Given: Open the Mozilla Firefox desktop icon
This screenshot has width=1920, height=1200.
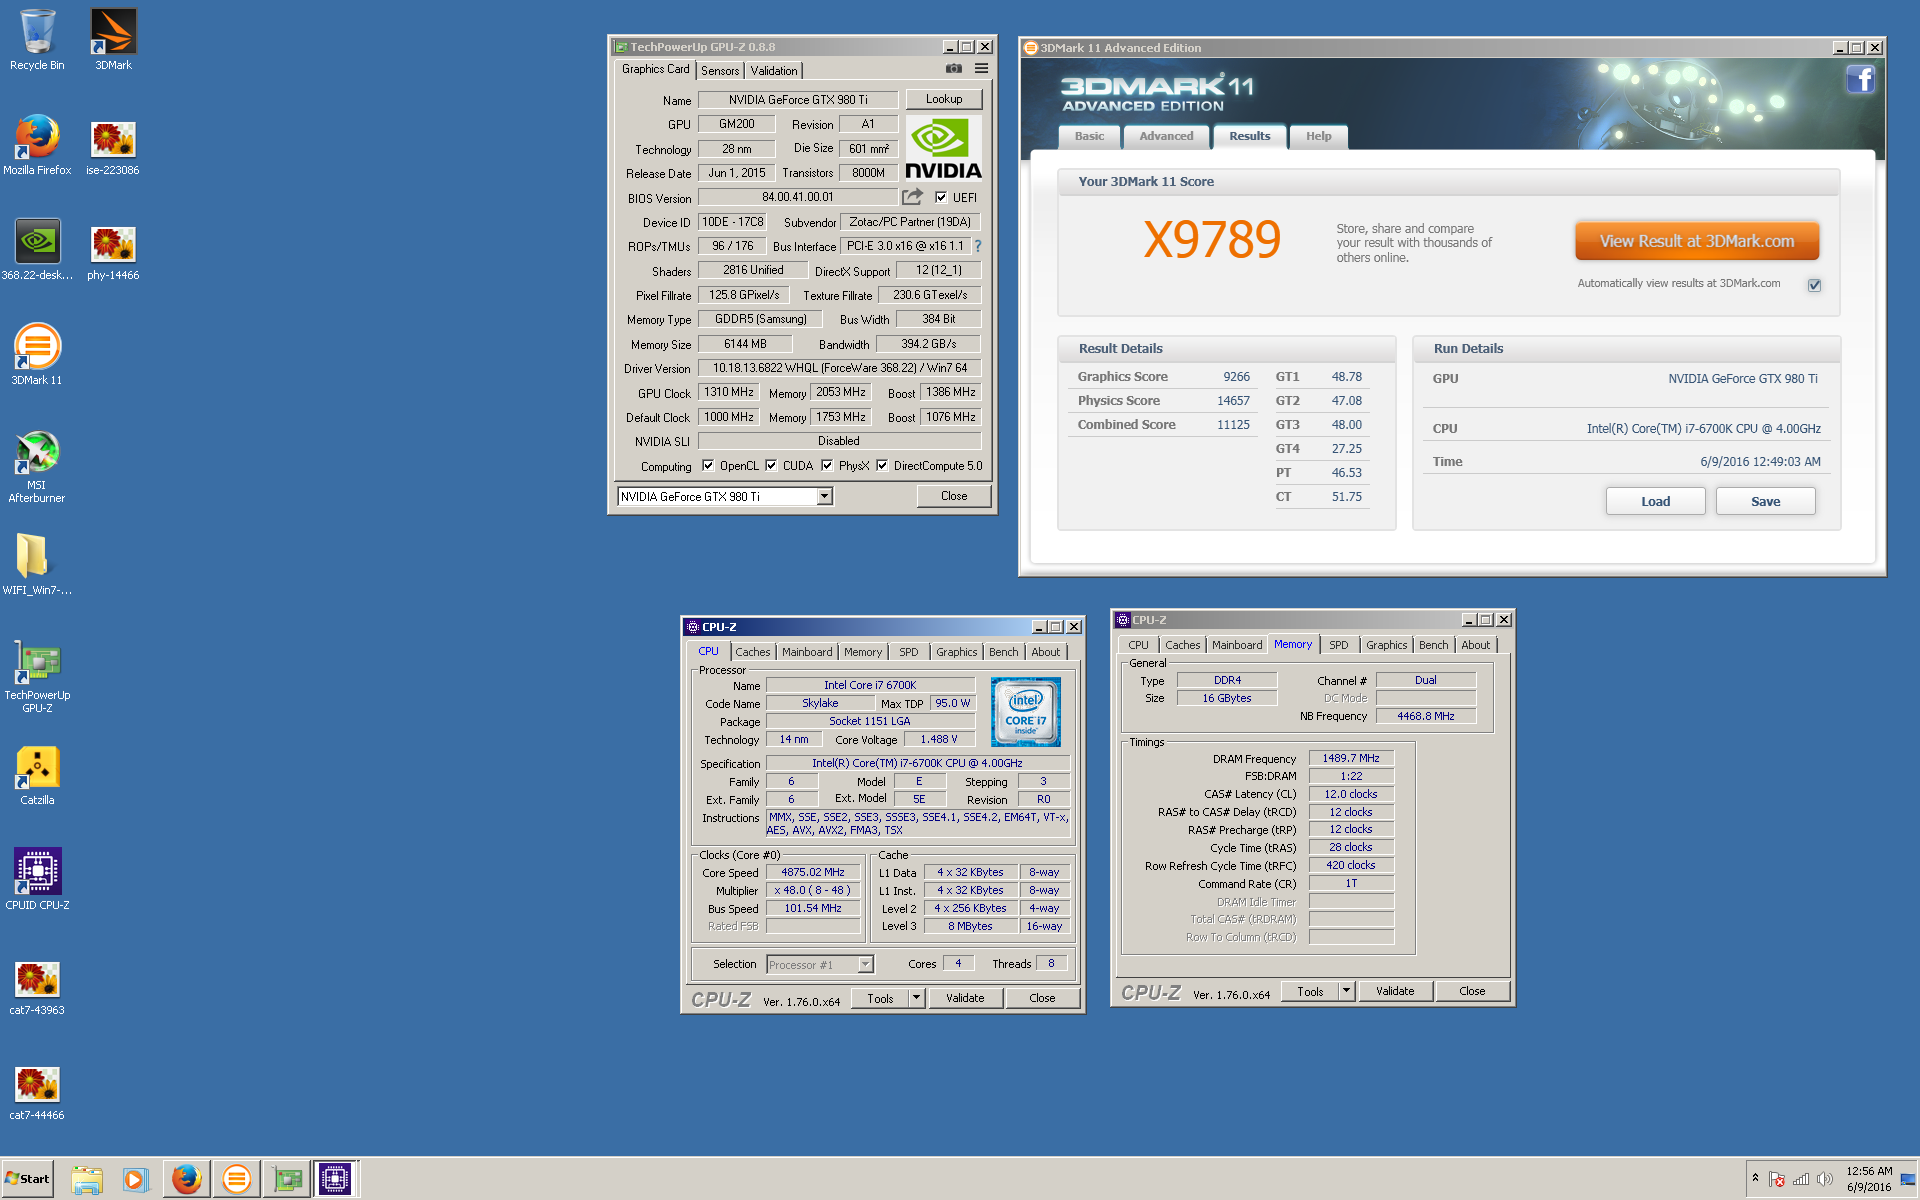Looking at the screenshot, I should (37, 145).
